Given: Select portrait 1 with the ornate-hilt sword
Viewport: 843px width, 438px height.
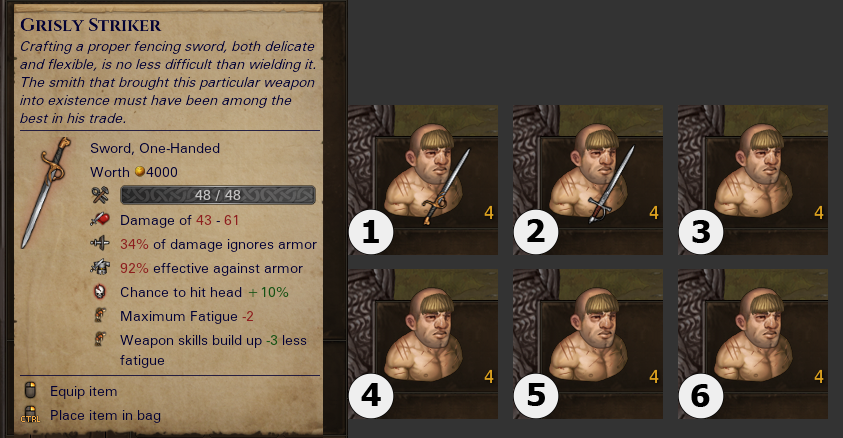Looking at the screenshot, I should [x=423, y=180].
